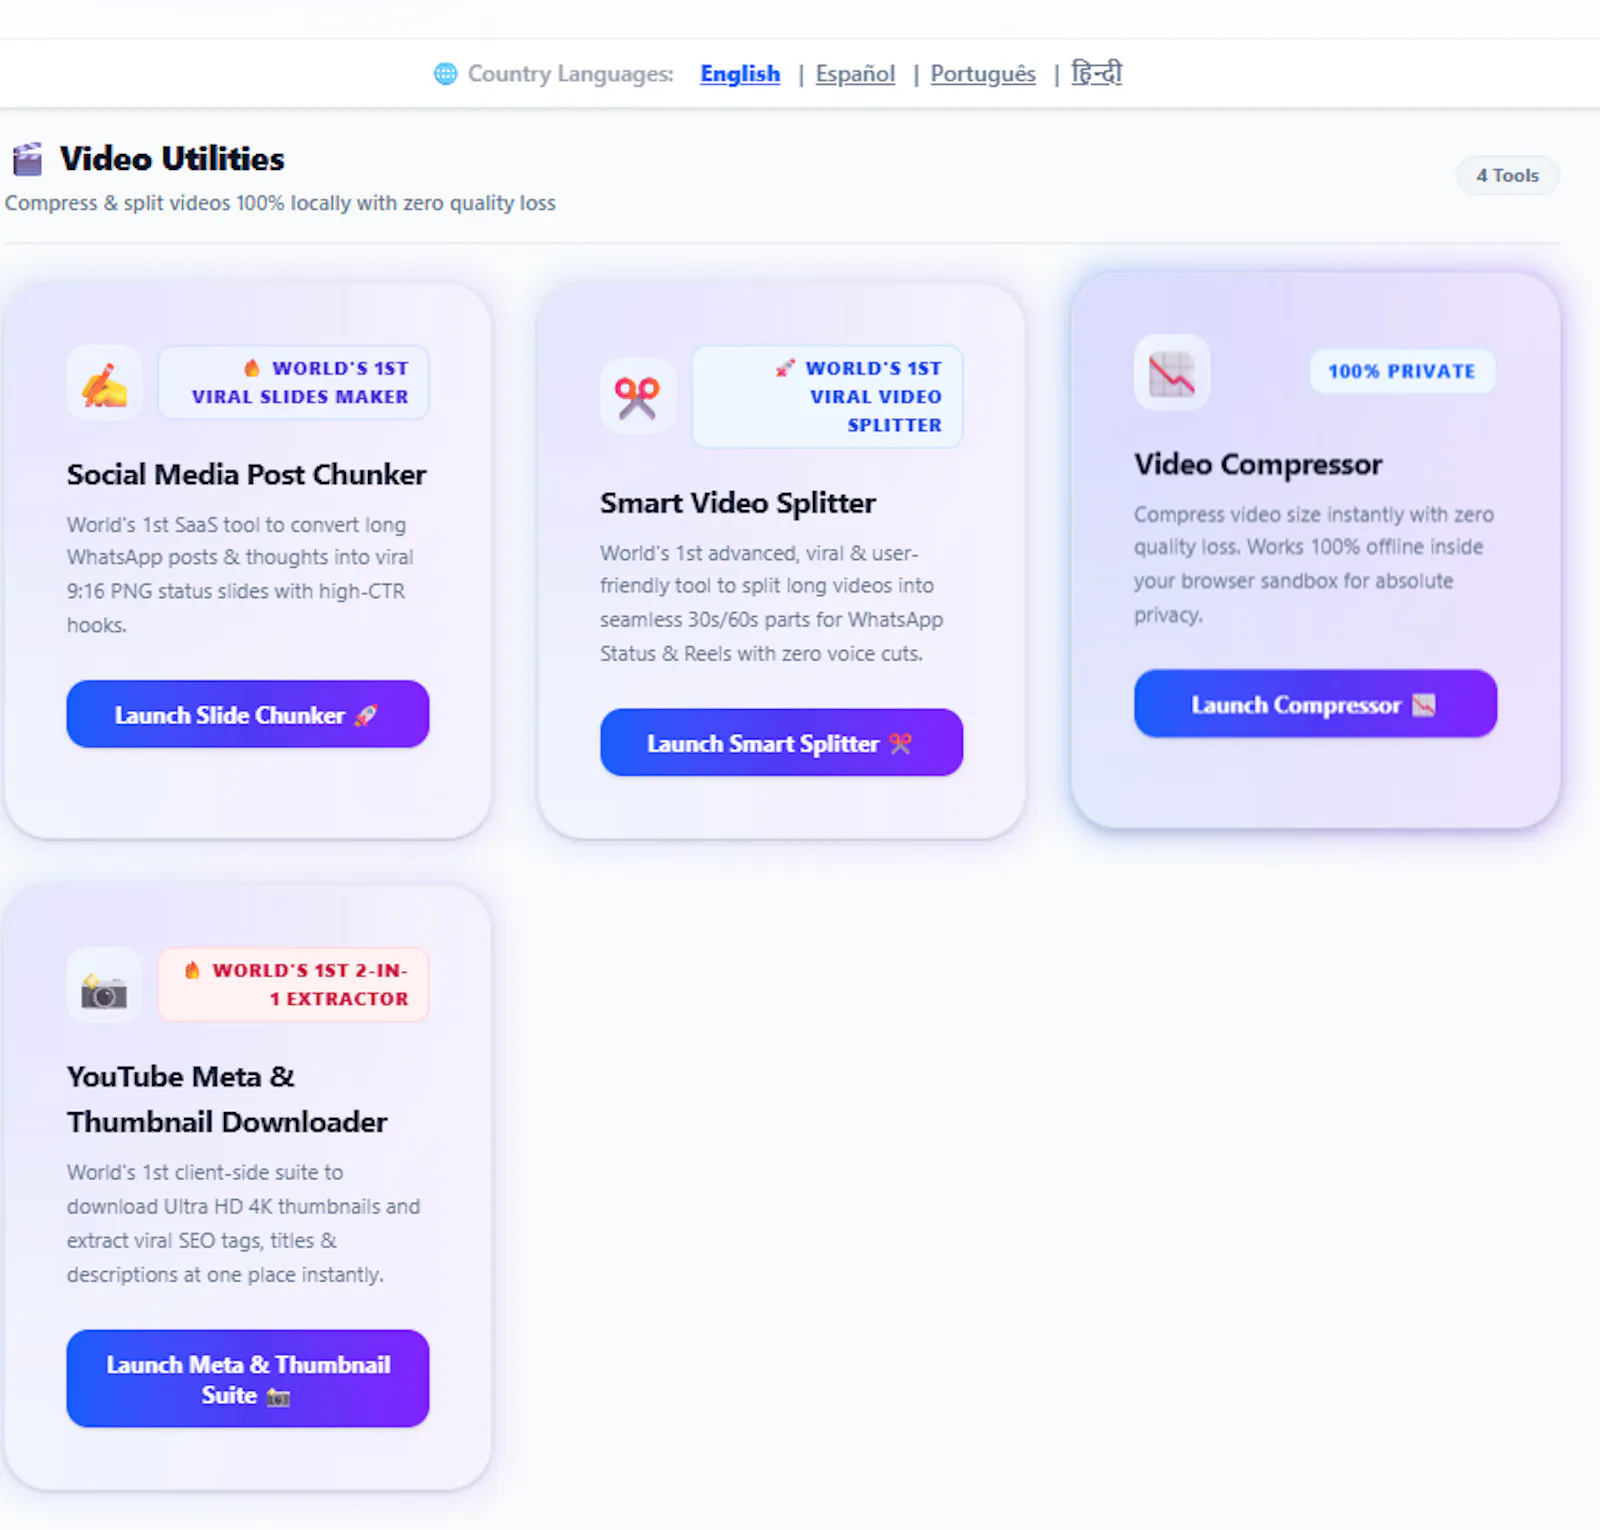The image size is (1600, 1530).
Task: Click the downward chart icon on Video Compressor card
Action: (x=1171, y=373)
